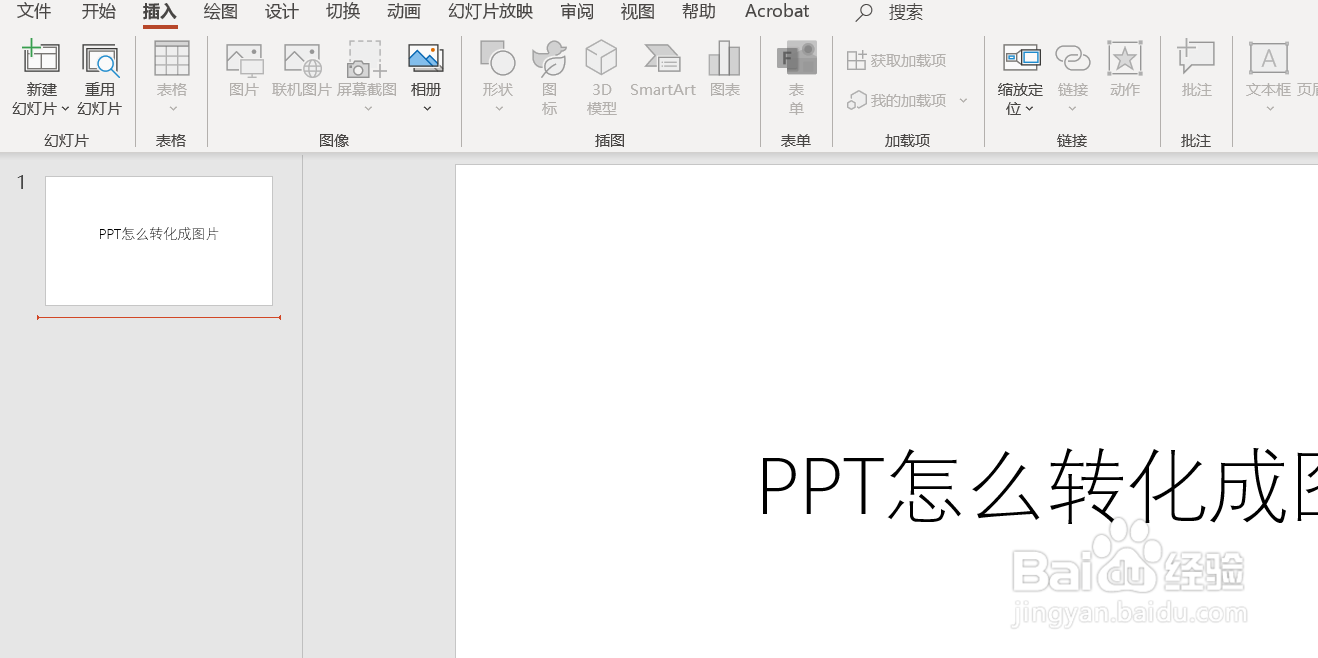
Task: Click the 形状 shapes icon
Action: point(497,59)
